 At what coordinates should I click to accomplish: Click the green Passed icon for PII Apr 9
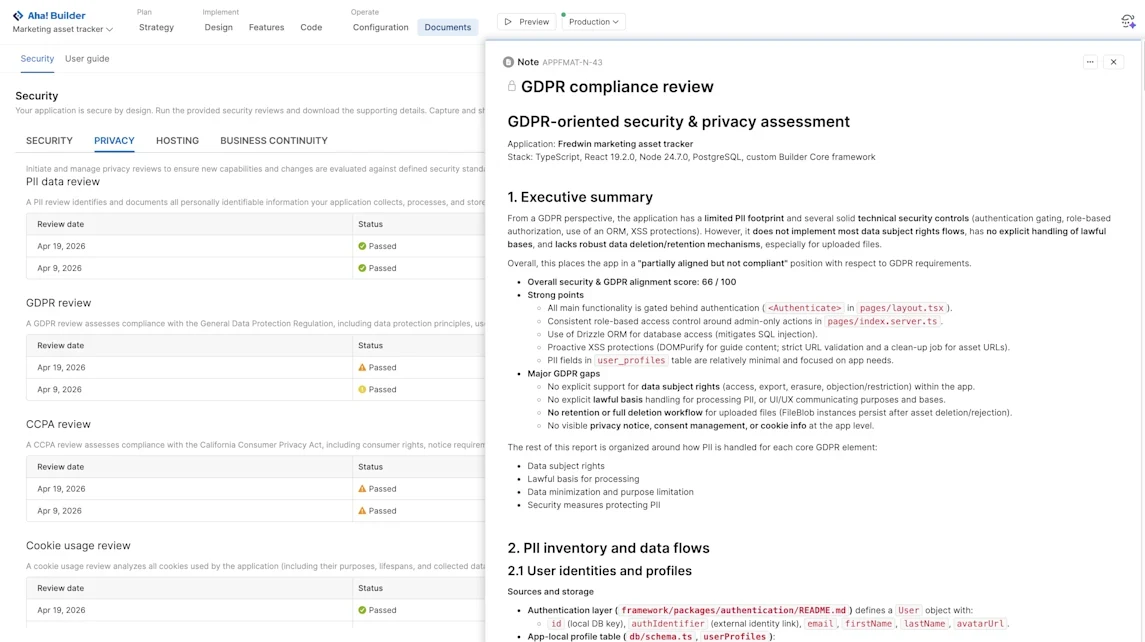[362, 268]
